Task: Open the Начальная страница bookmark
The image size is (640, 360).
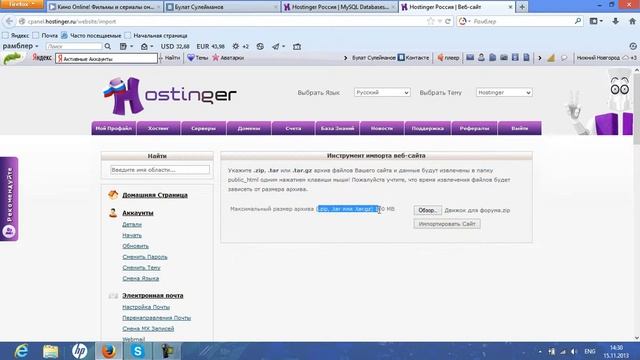Action: click(156, 36)
